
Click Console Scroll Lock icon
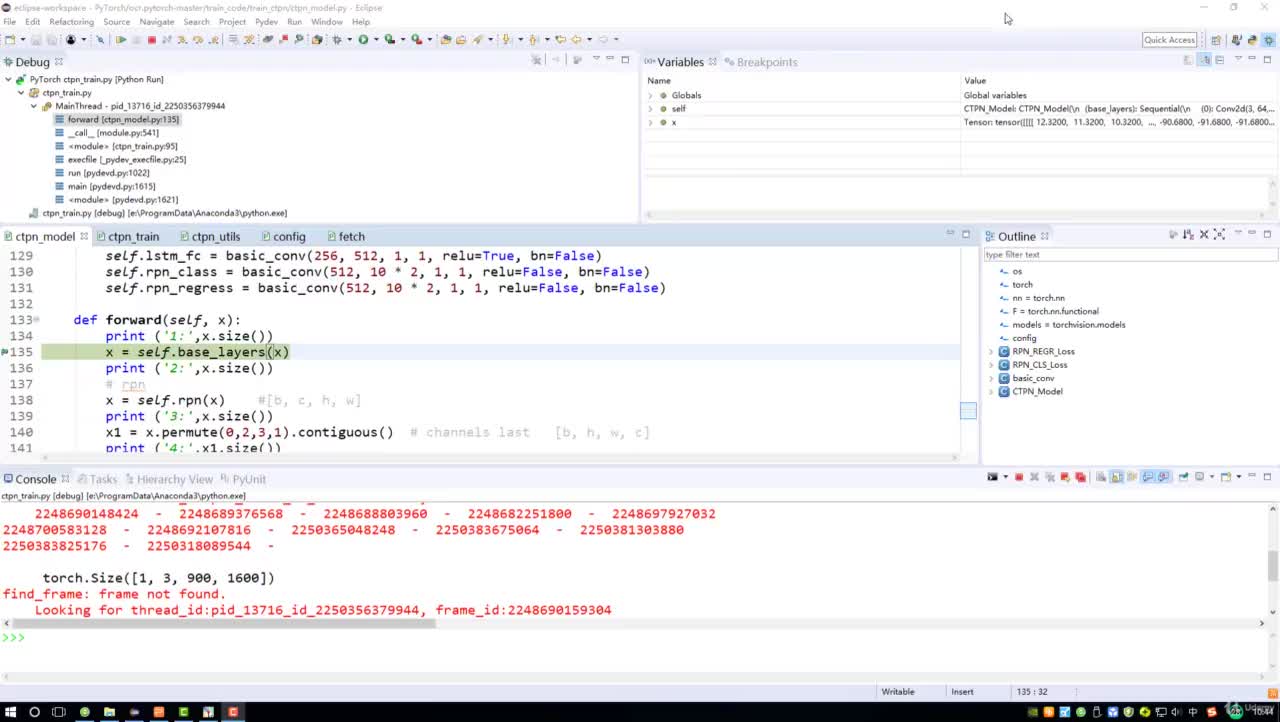point(1116,477)
